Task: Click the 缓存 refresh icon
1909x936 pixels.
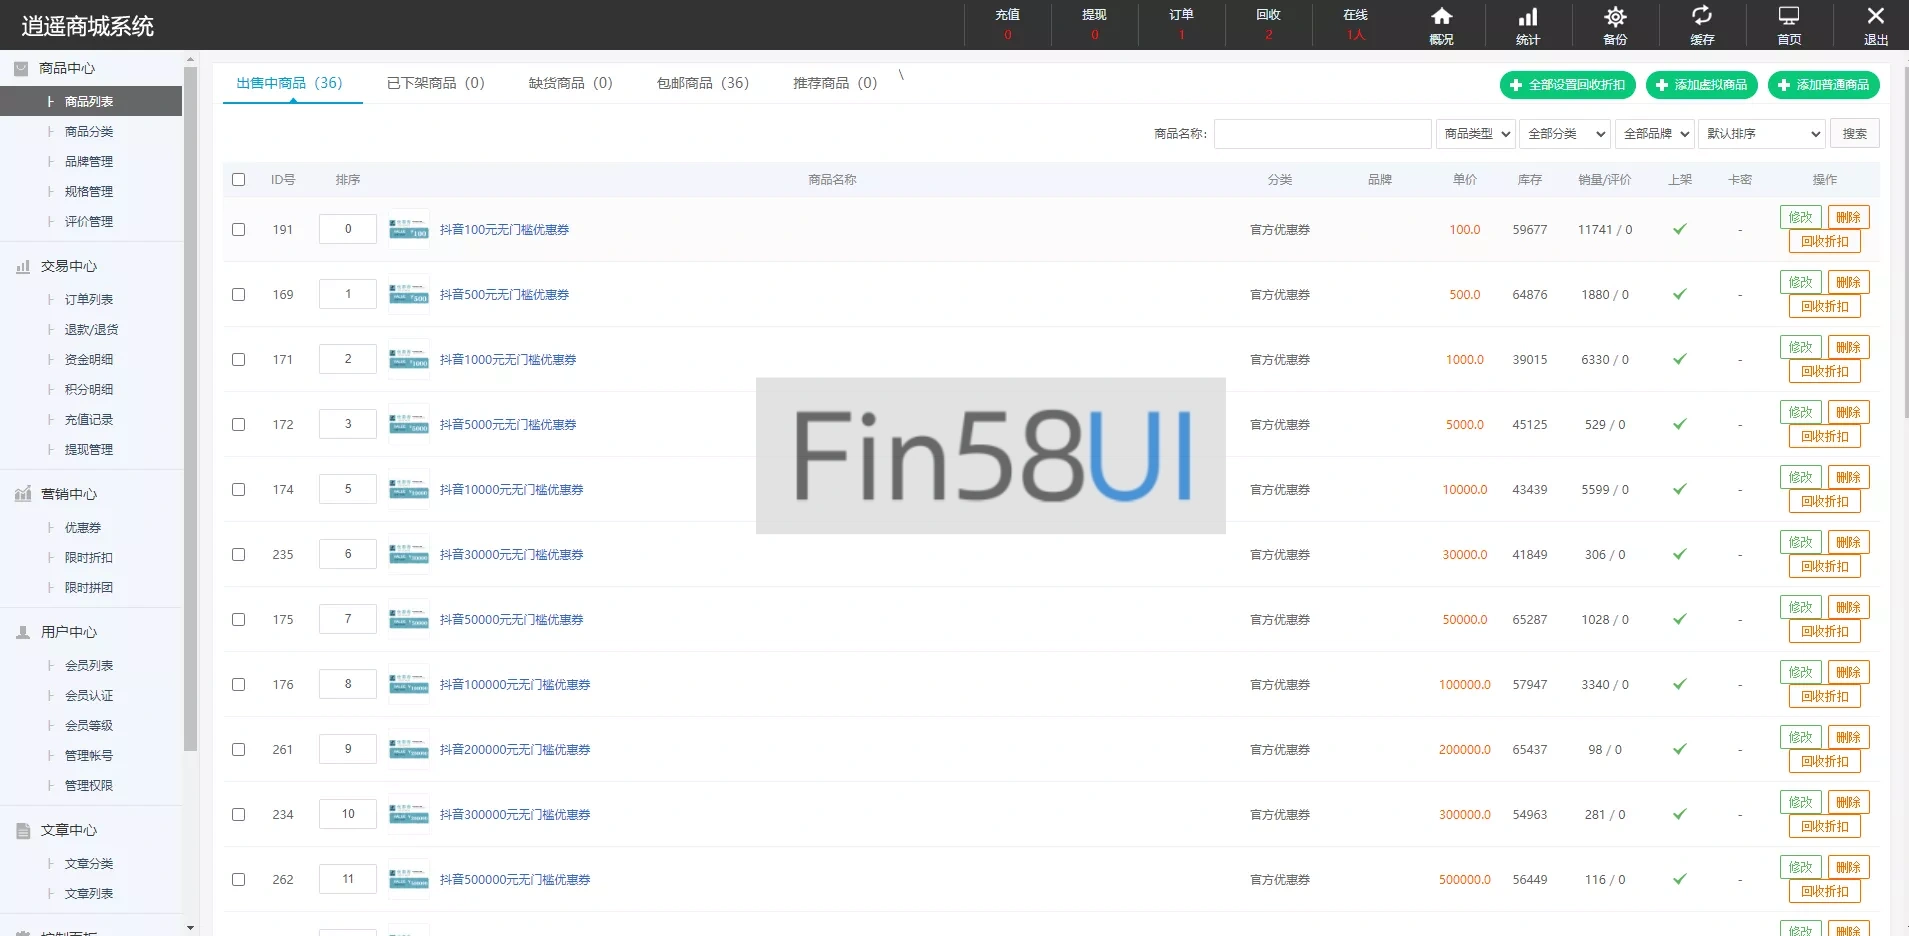Action: (x=1702, y=17)
